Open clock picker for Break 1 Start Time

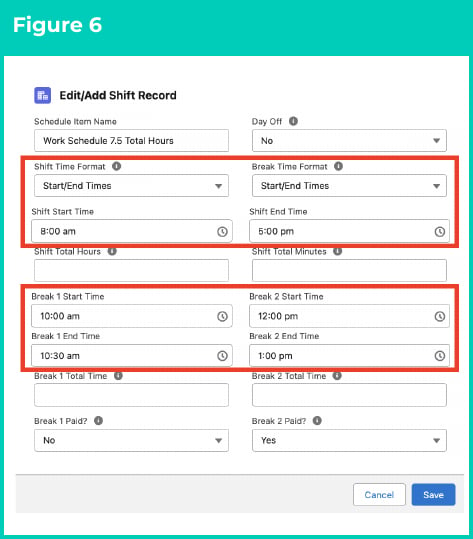click(222, 316)
